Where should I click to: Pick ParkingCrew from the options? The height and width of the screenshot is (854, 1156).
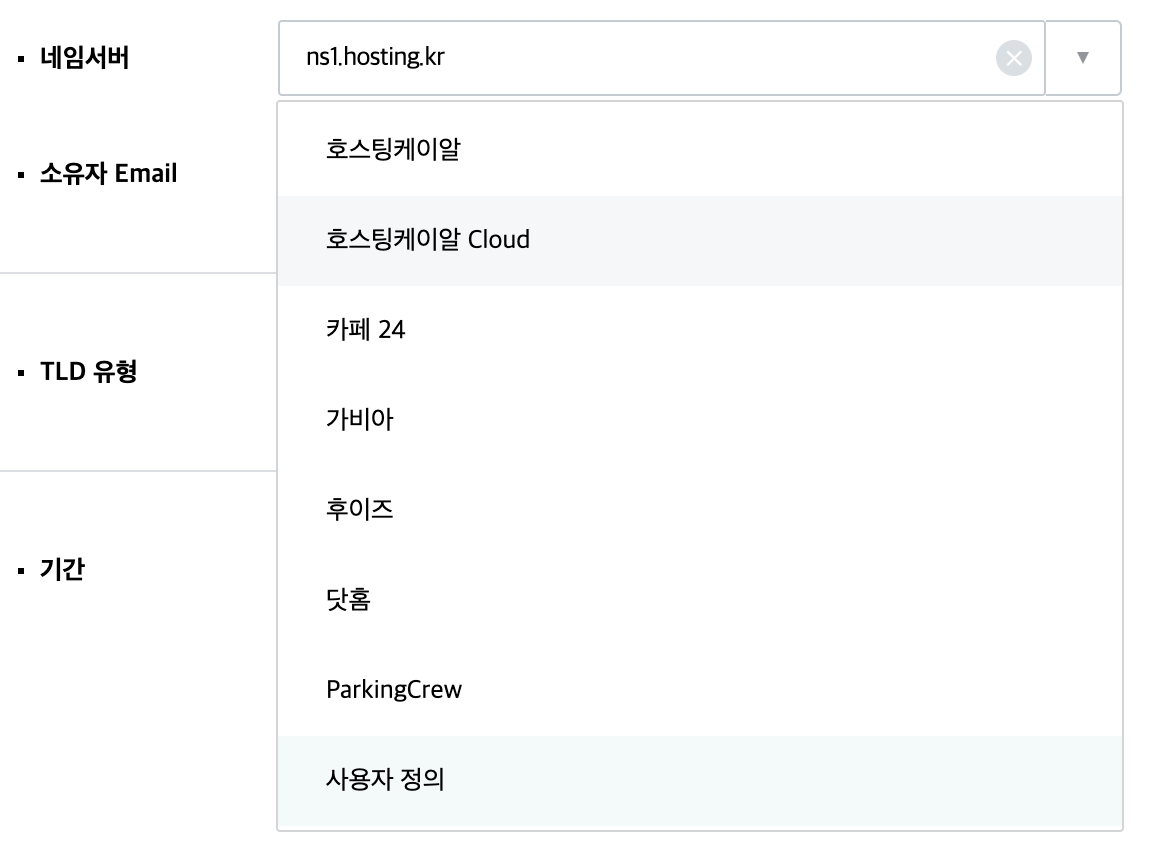pos(700,690)
